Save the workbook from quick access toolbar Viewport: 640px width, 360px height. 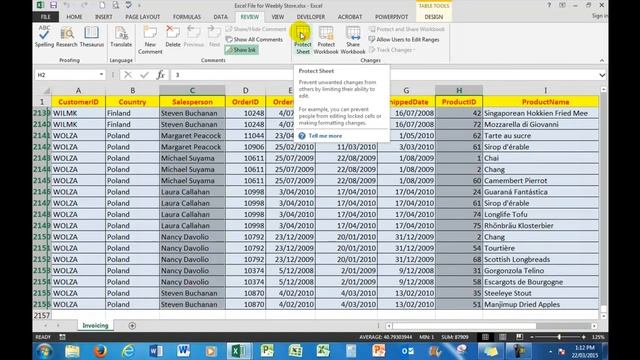53,5
